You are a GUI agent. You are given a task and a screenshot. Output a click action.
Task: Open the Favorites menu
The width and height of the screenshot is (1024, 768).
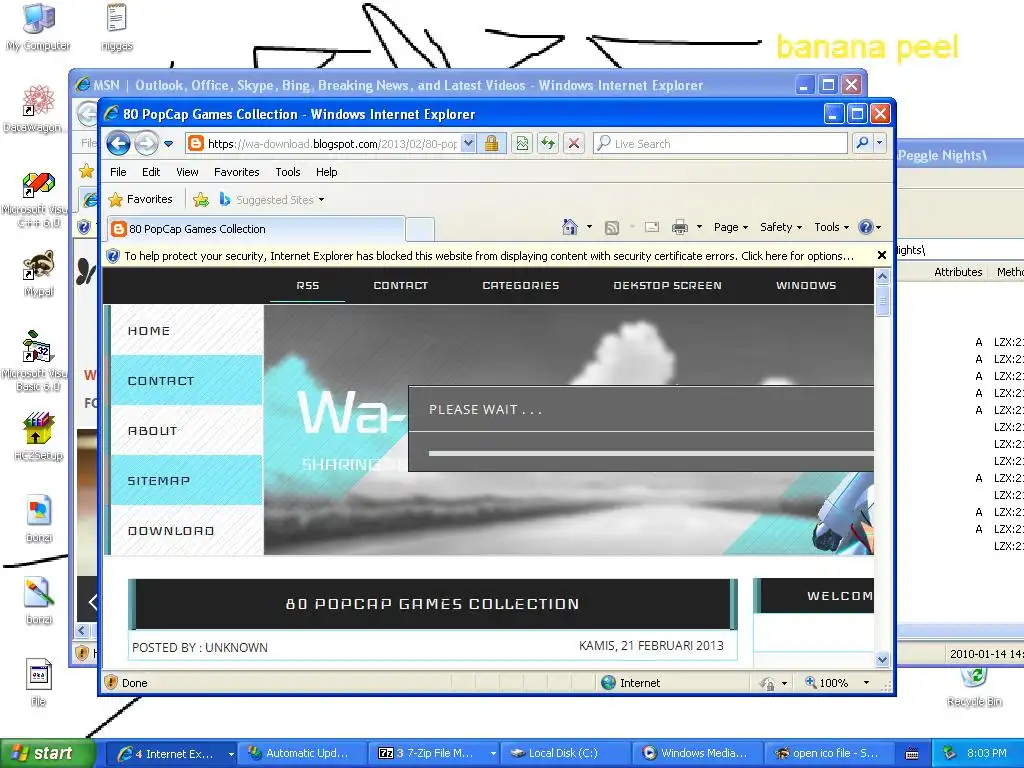(x=236, y=172)
